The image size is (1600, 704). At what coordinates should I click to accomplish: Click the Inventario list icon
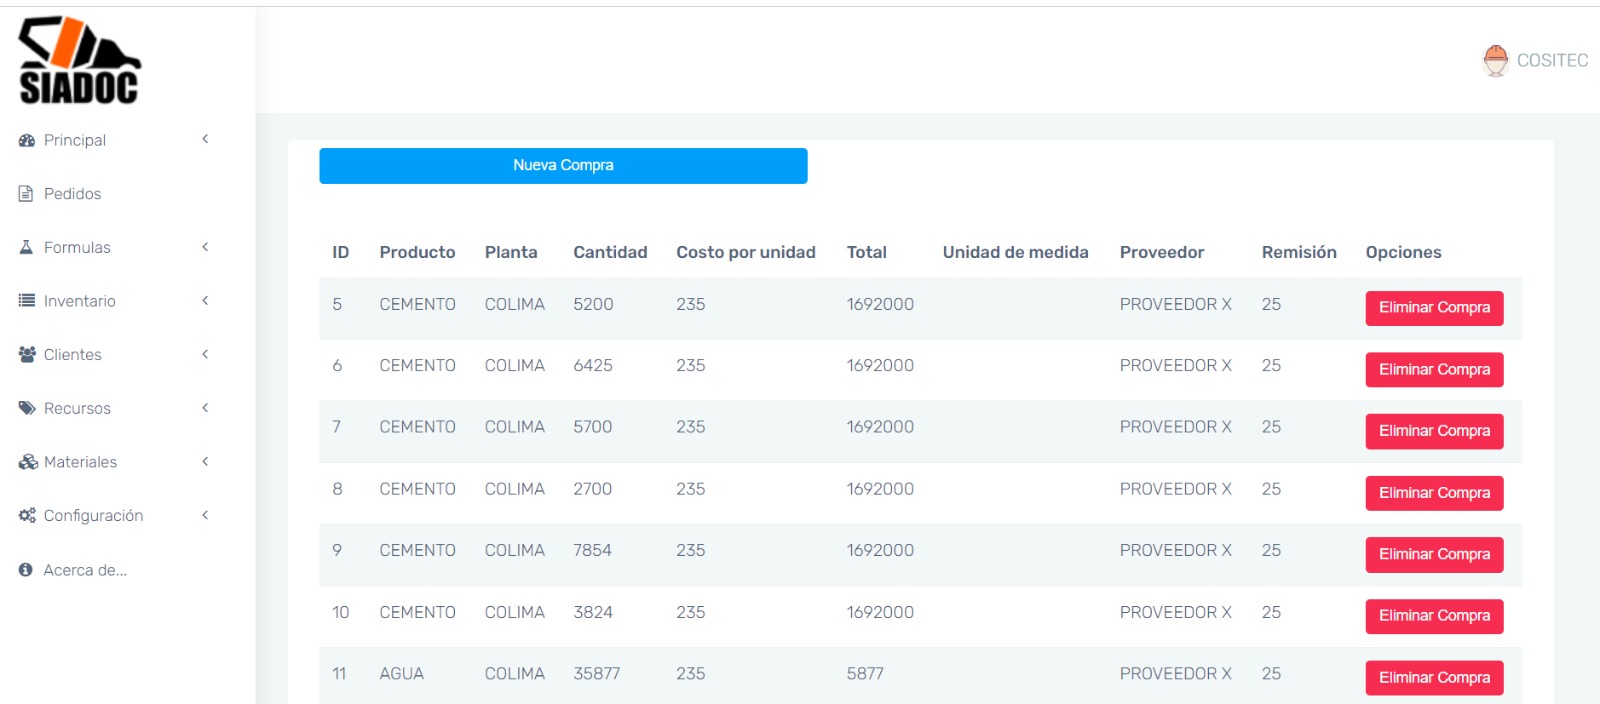27,301
